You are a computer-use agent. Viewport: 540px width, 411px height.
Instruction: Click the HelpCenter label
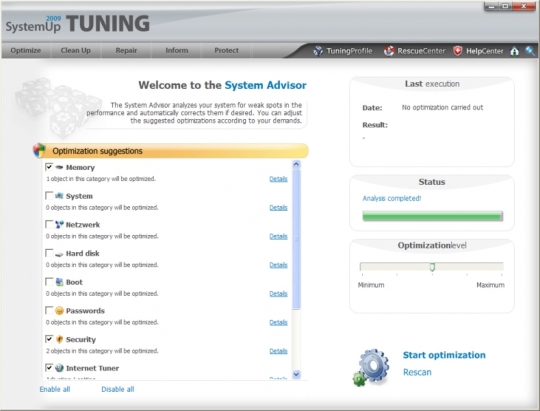(485, 51)
